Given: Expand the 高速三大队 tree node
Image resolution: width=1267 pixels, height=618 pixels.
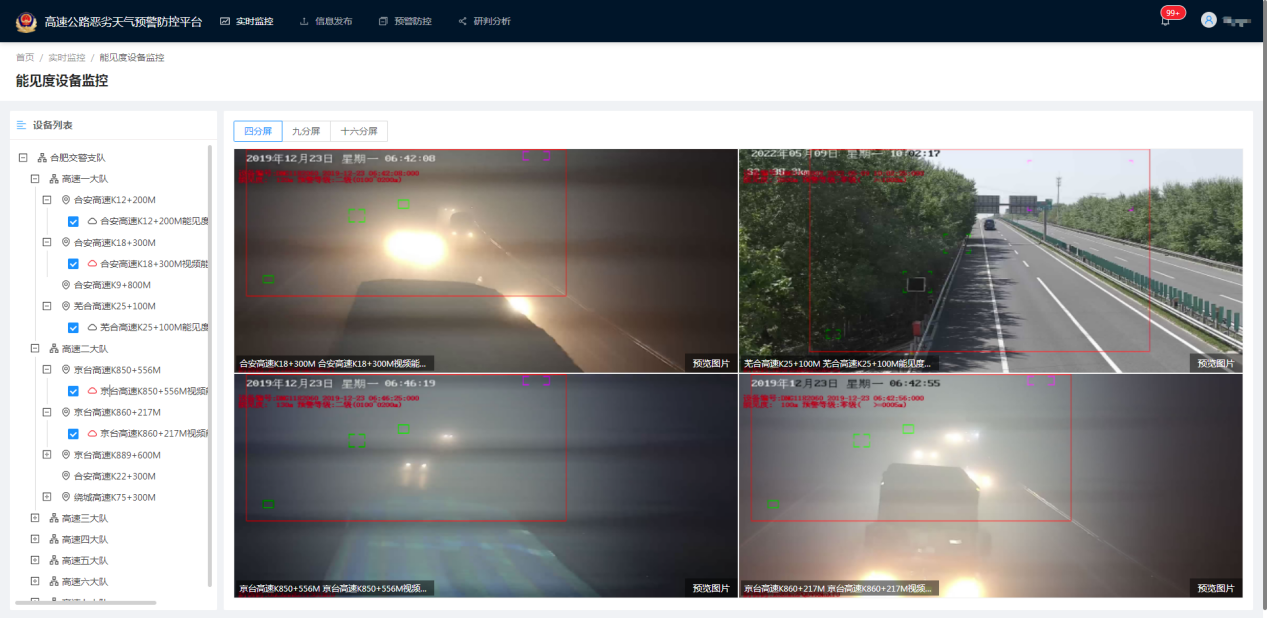Looking at the screenshot, I should coord(35,518).
